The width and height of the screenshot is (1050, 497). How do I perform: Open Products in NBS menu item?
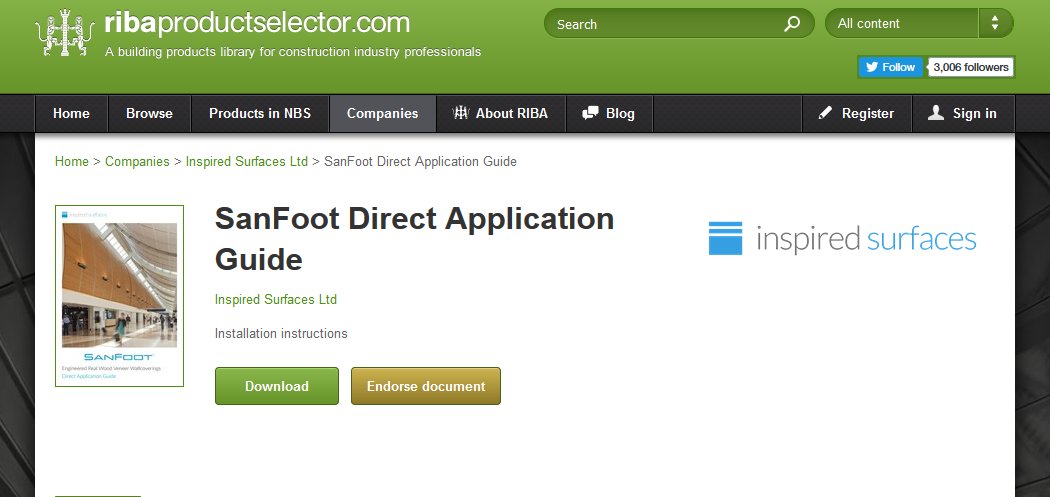(260, 113)
